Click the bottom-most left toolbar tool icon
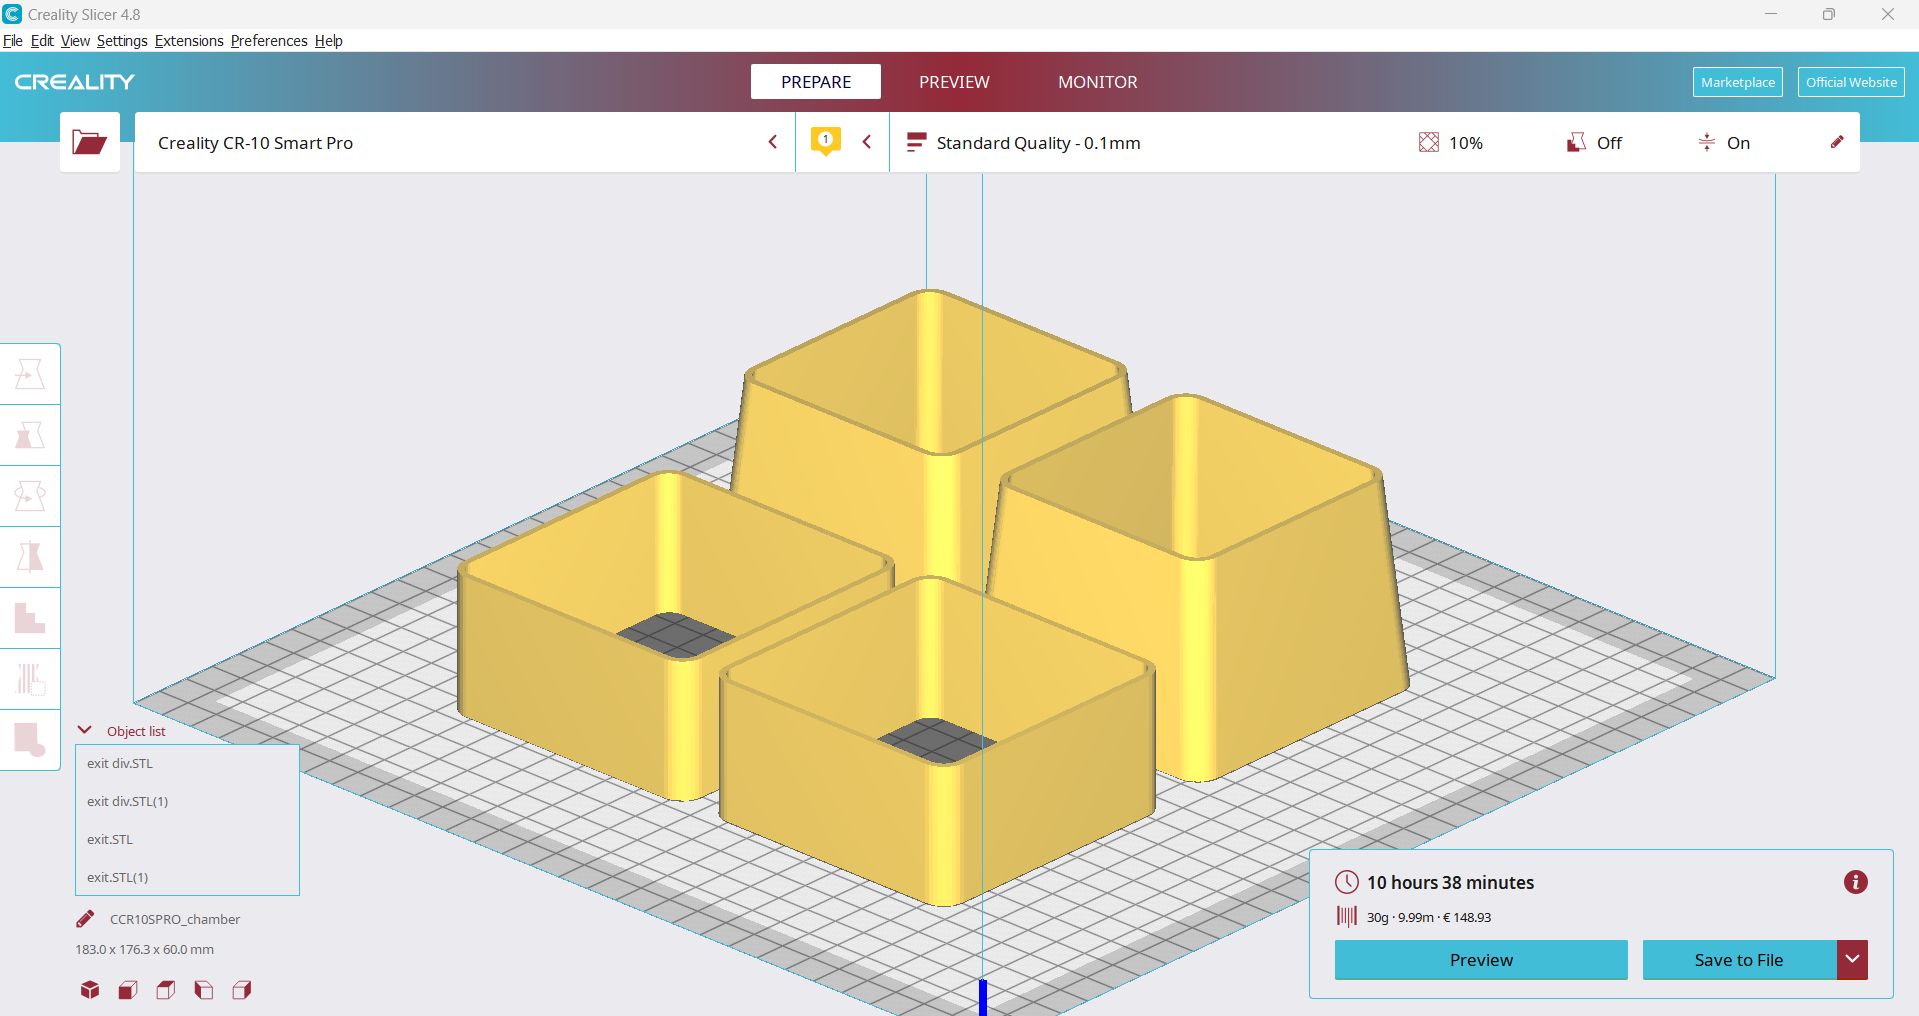 (x=30, y=740)
